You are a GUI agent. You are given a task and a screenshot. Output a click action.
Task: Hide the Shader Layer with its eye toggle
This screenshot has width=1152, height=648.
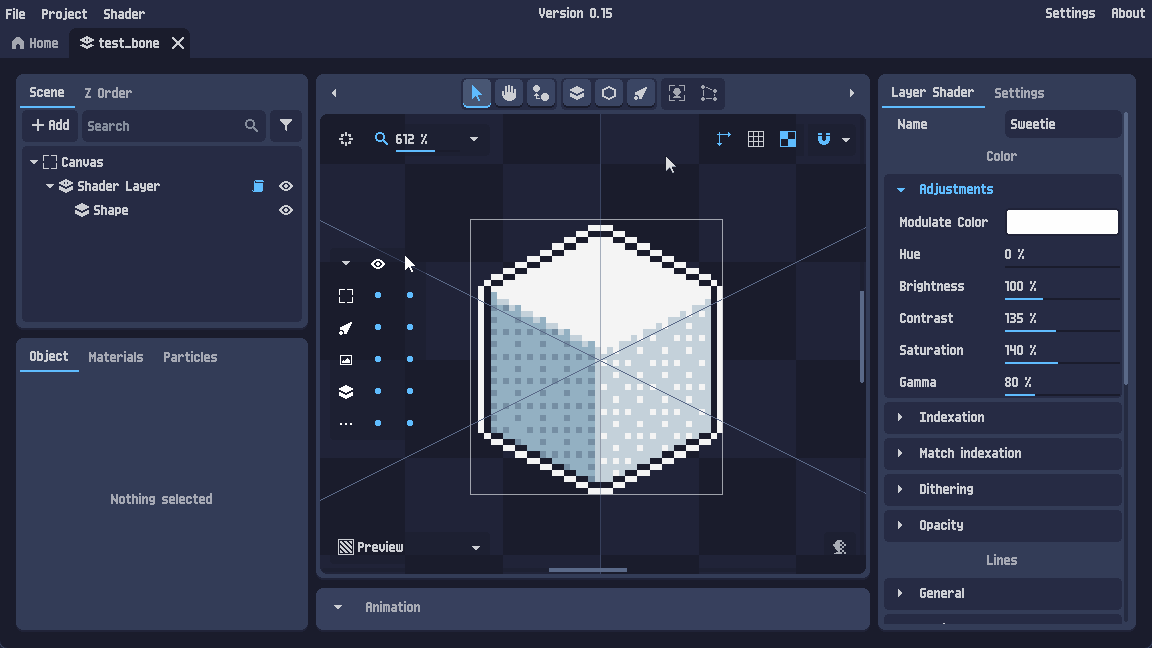[285, 185]
